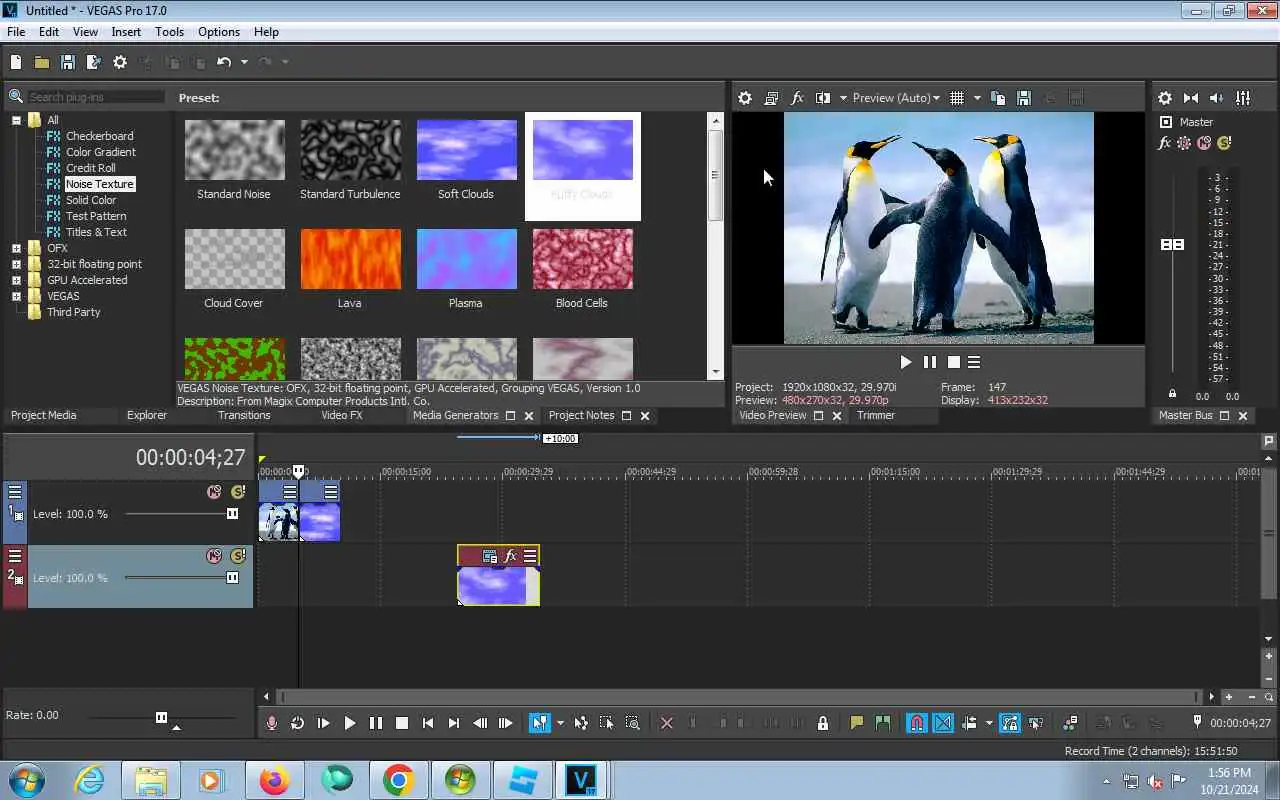1280x800 pixels.
Task: Open the Overlays dropdown arrow
Action: (977, 98)
